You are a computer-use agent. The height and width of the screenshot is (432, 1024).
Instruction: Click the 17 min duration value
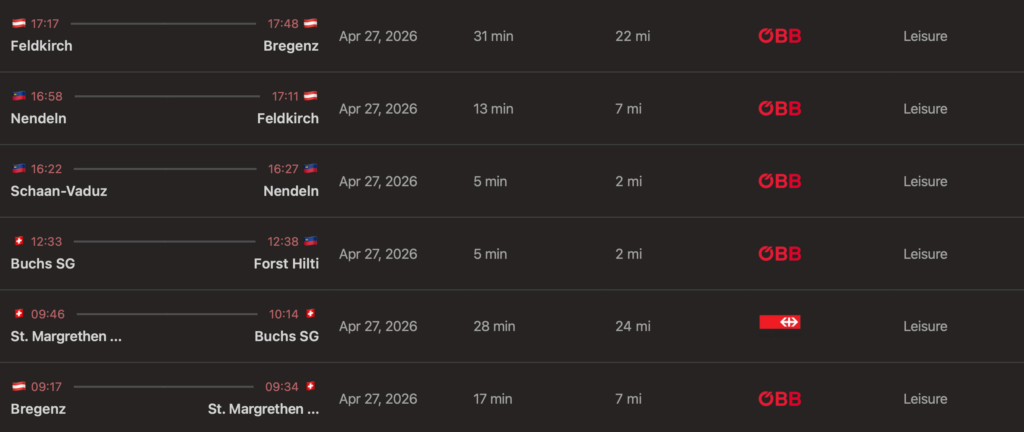point(494,399)
